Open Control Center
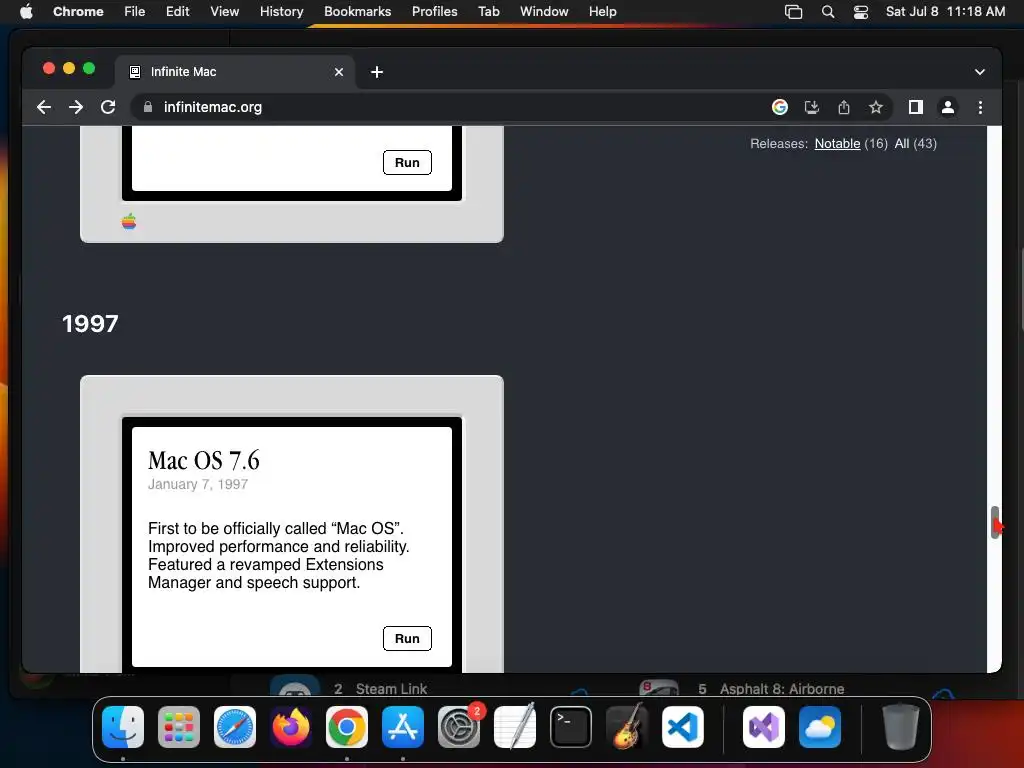Viewport: 1024px width, 768px height. pos(861,12)
